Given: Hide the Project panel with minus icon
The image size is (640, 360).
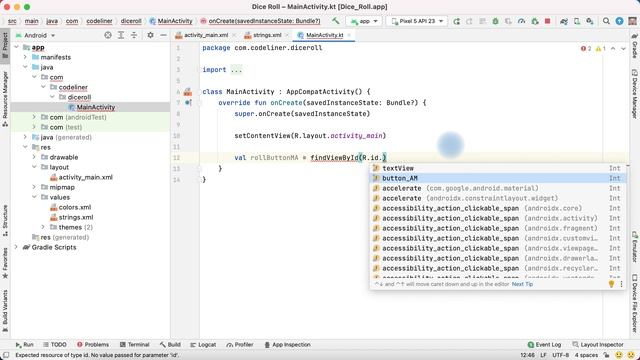Looking at the screenshot, I should [163, 35].
